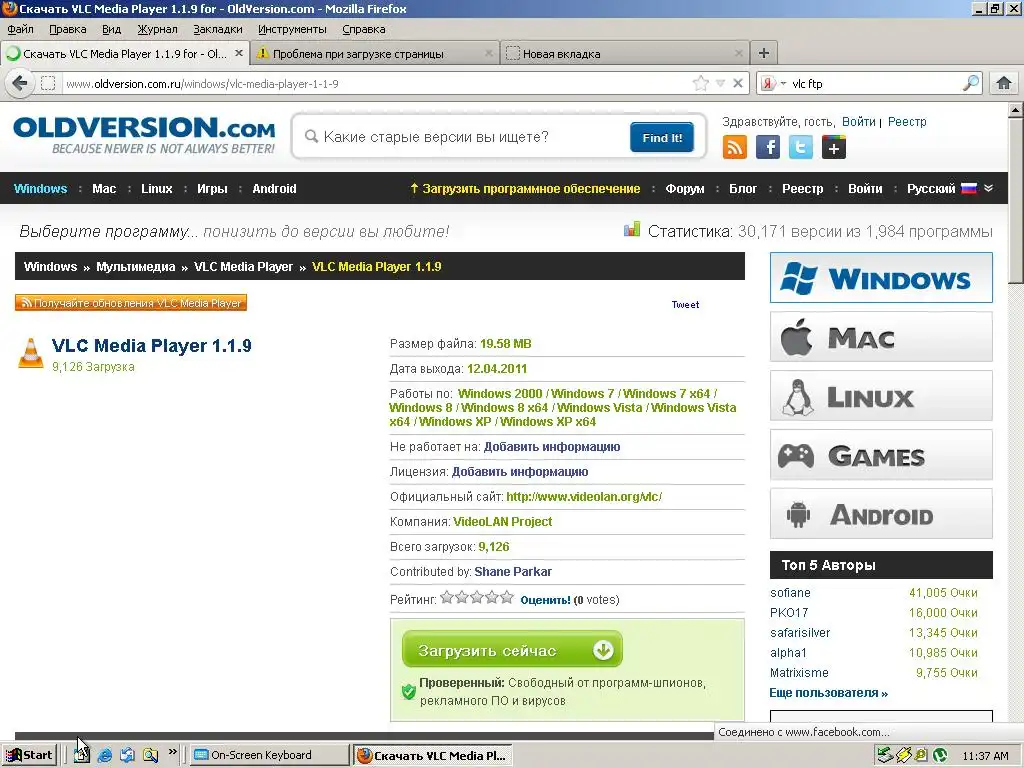The width and height of the screenshot is (1024, 768).
Task: Click the bookmark star icon in address bar
Action: (701, 83)
